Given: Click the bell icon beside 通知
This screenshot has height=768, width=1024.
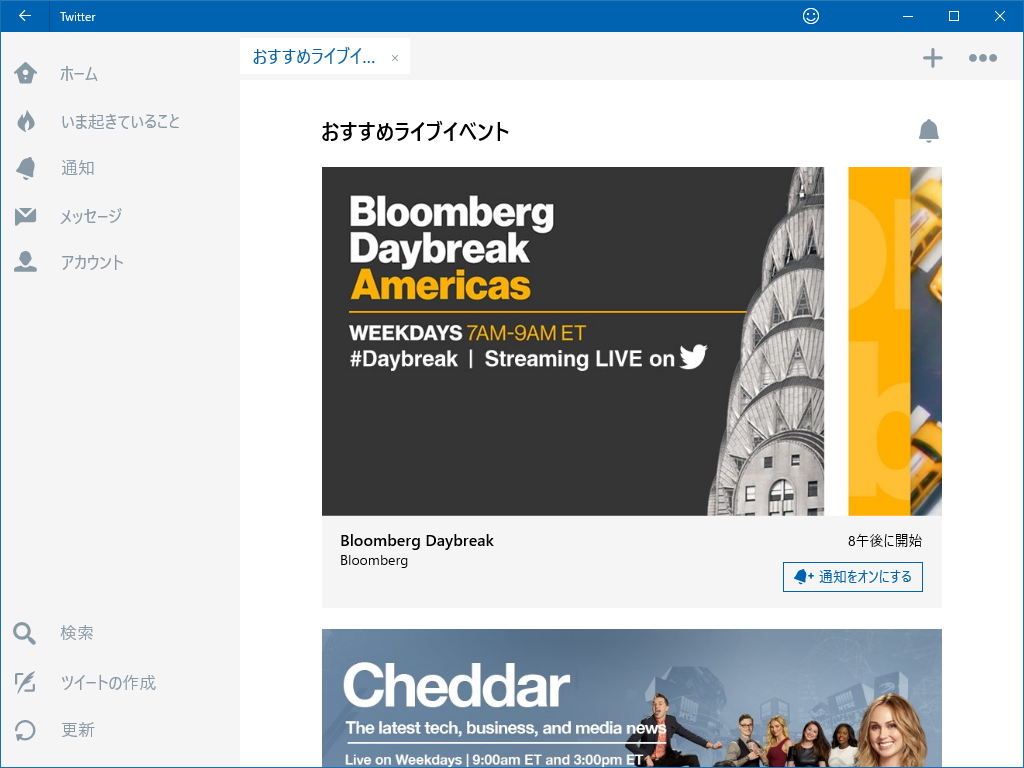Looking at the screenshot, I should (25, 168).
